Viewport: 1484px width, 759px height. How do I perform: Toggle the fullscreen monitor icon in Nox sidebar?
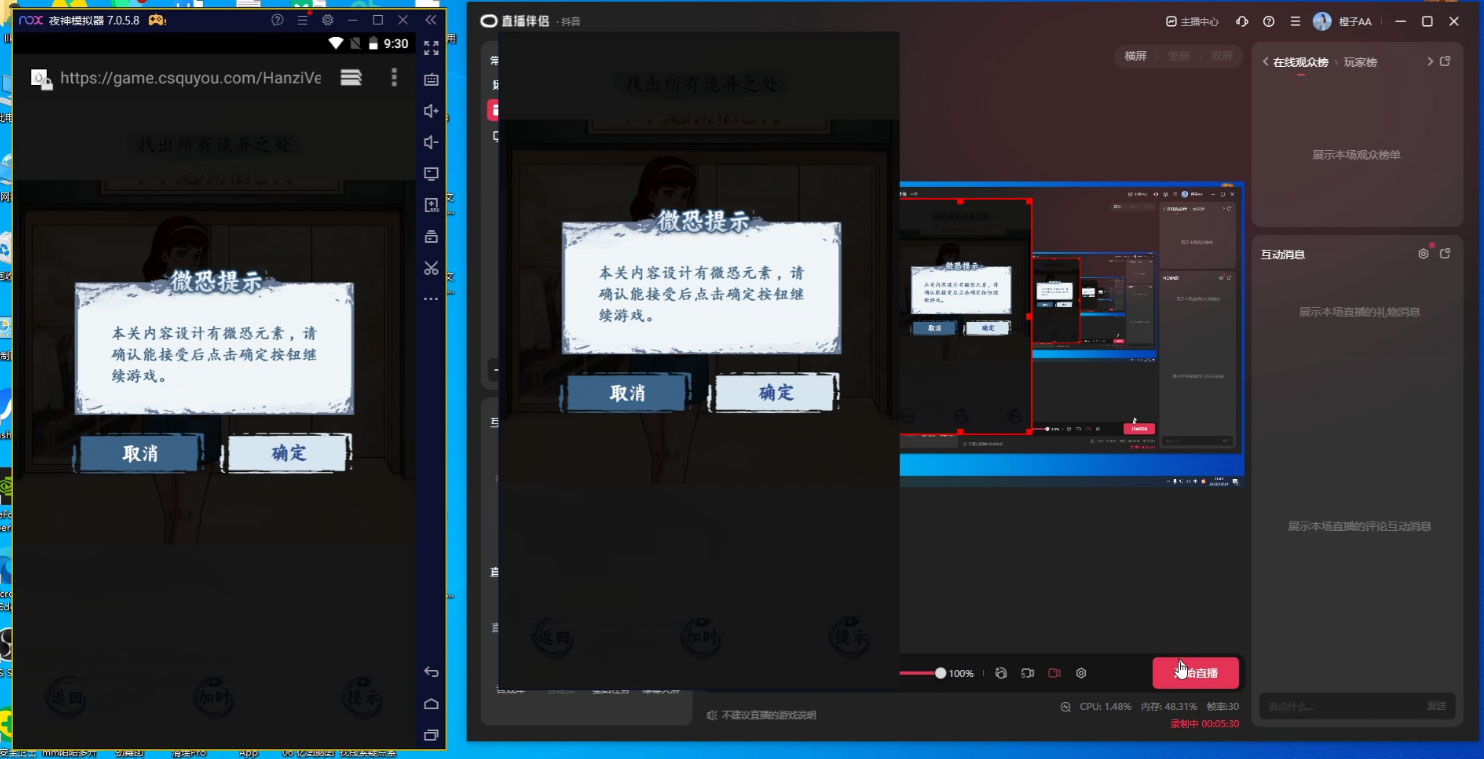(431, 172)
